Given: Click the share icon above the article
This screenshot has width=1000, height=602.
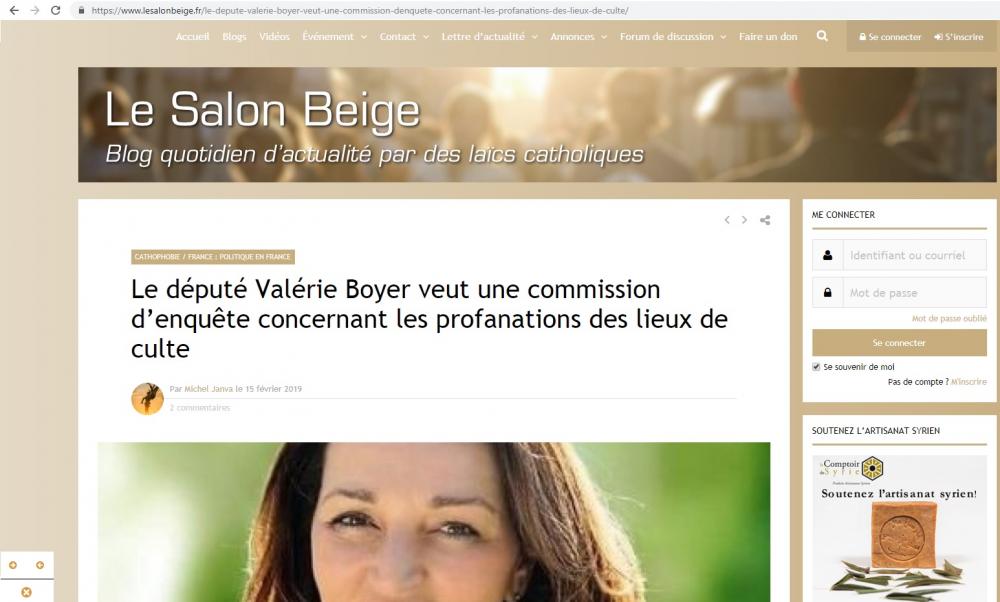Looking at the screenshot, I should pos(765,220).
